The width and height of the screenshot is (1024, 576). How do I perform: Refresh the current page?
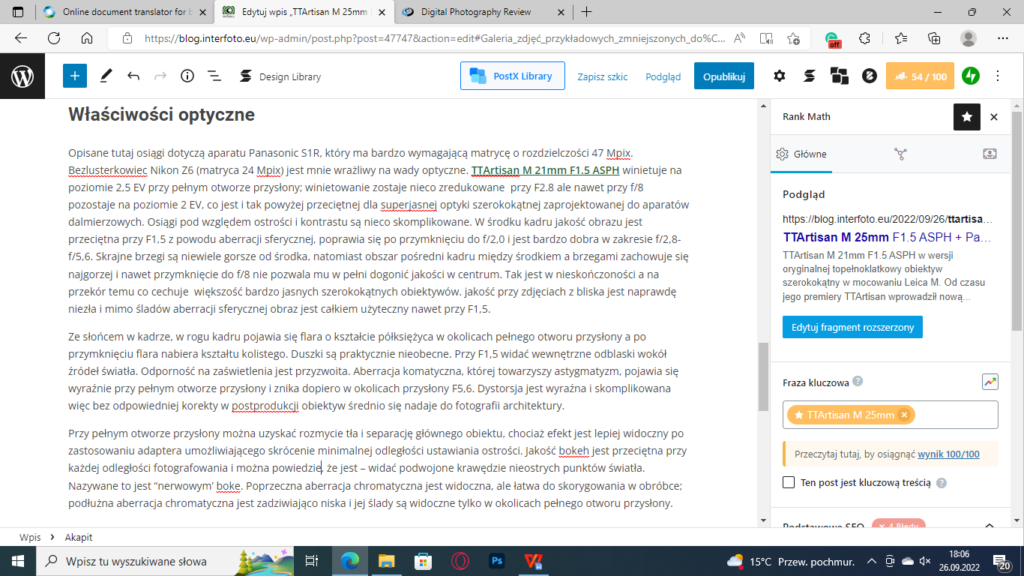pos(54,39)
